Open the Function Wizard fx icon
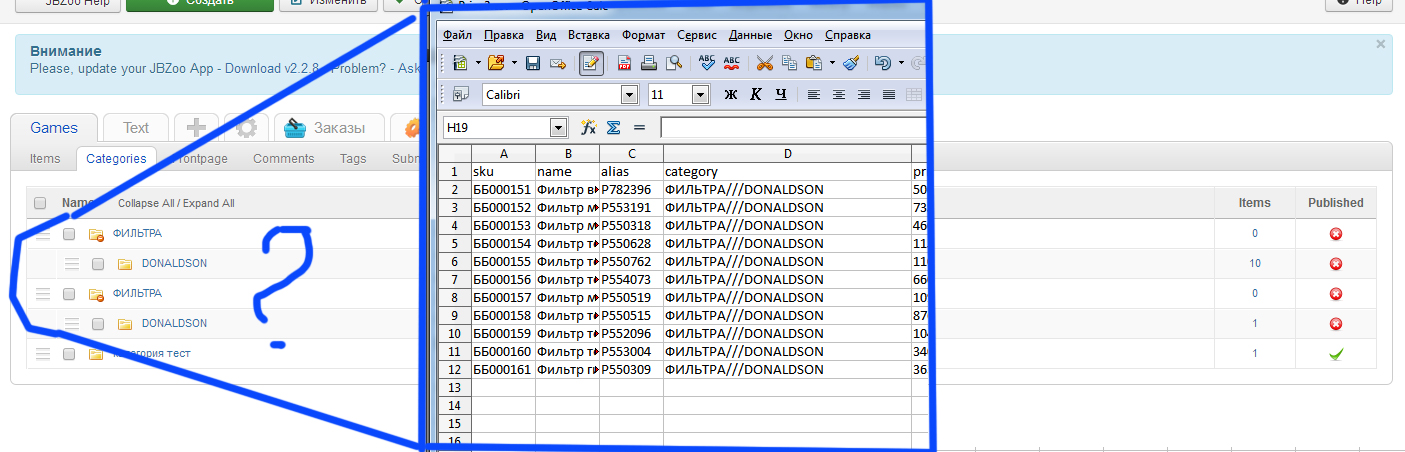 click(588, 128)
